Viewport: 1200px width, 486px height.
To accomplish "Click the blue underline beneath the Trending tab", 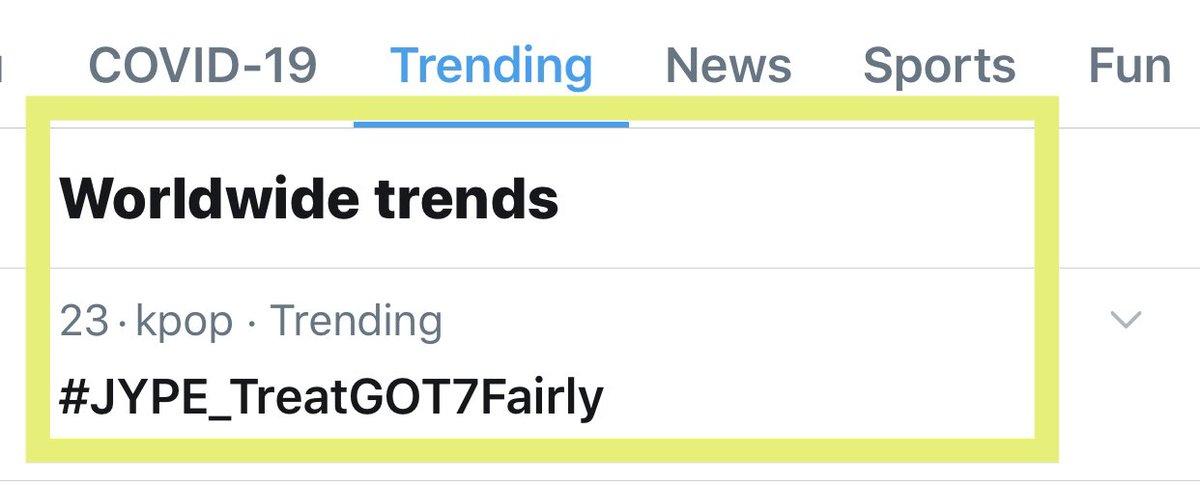I will coord(491,124).
